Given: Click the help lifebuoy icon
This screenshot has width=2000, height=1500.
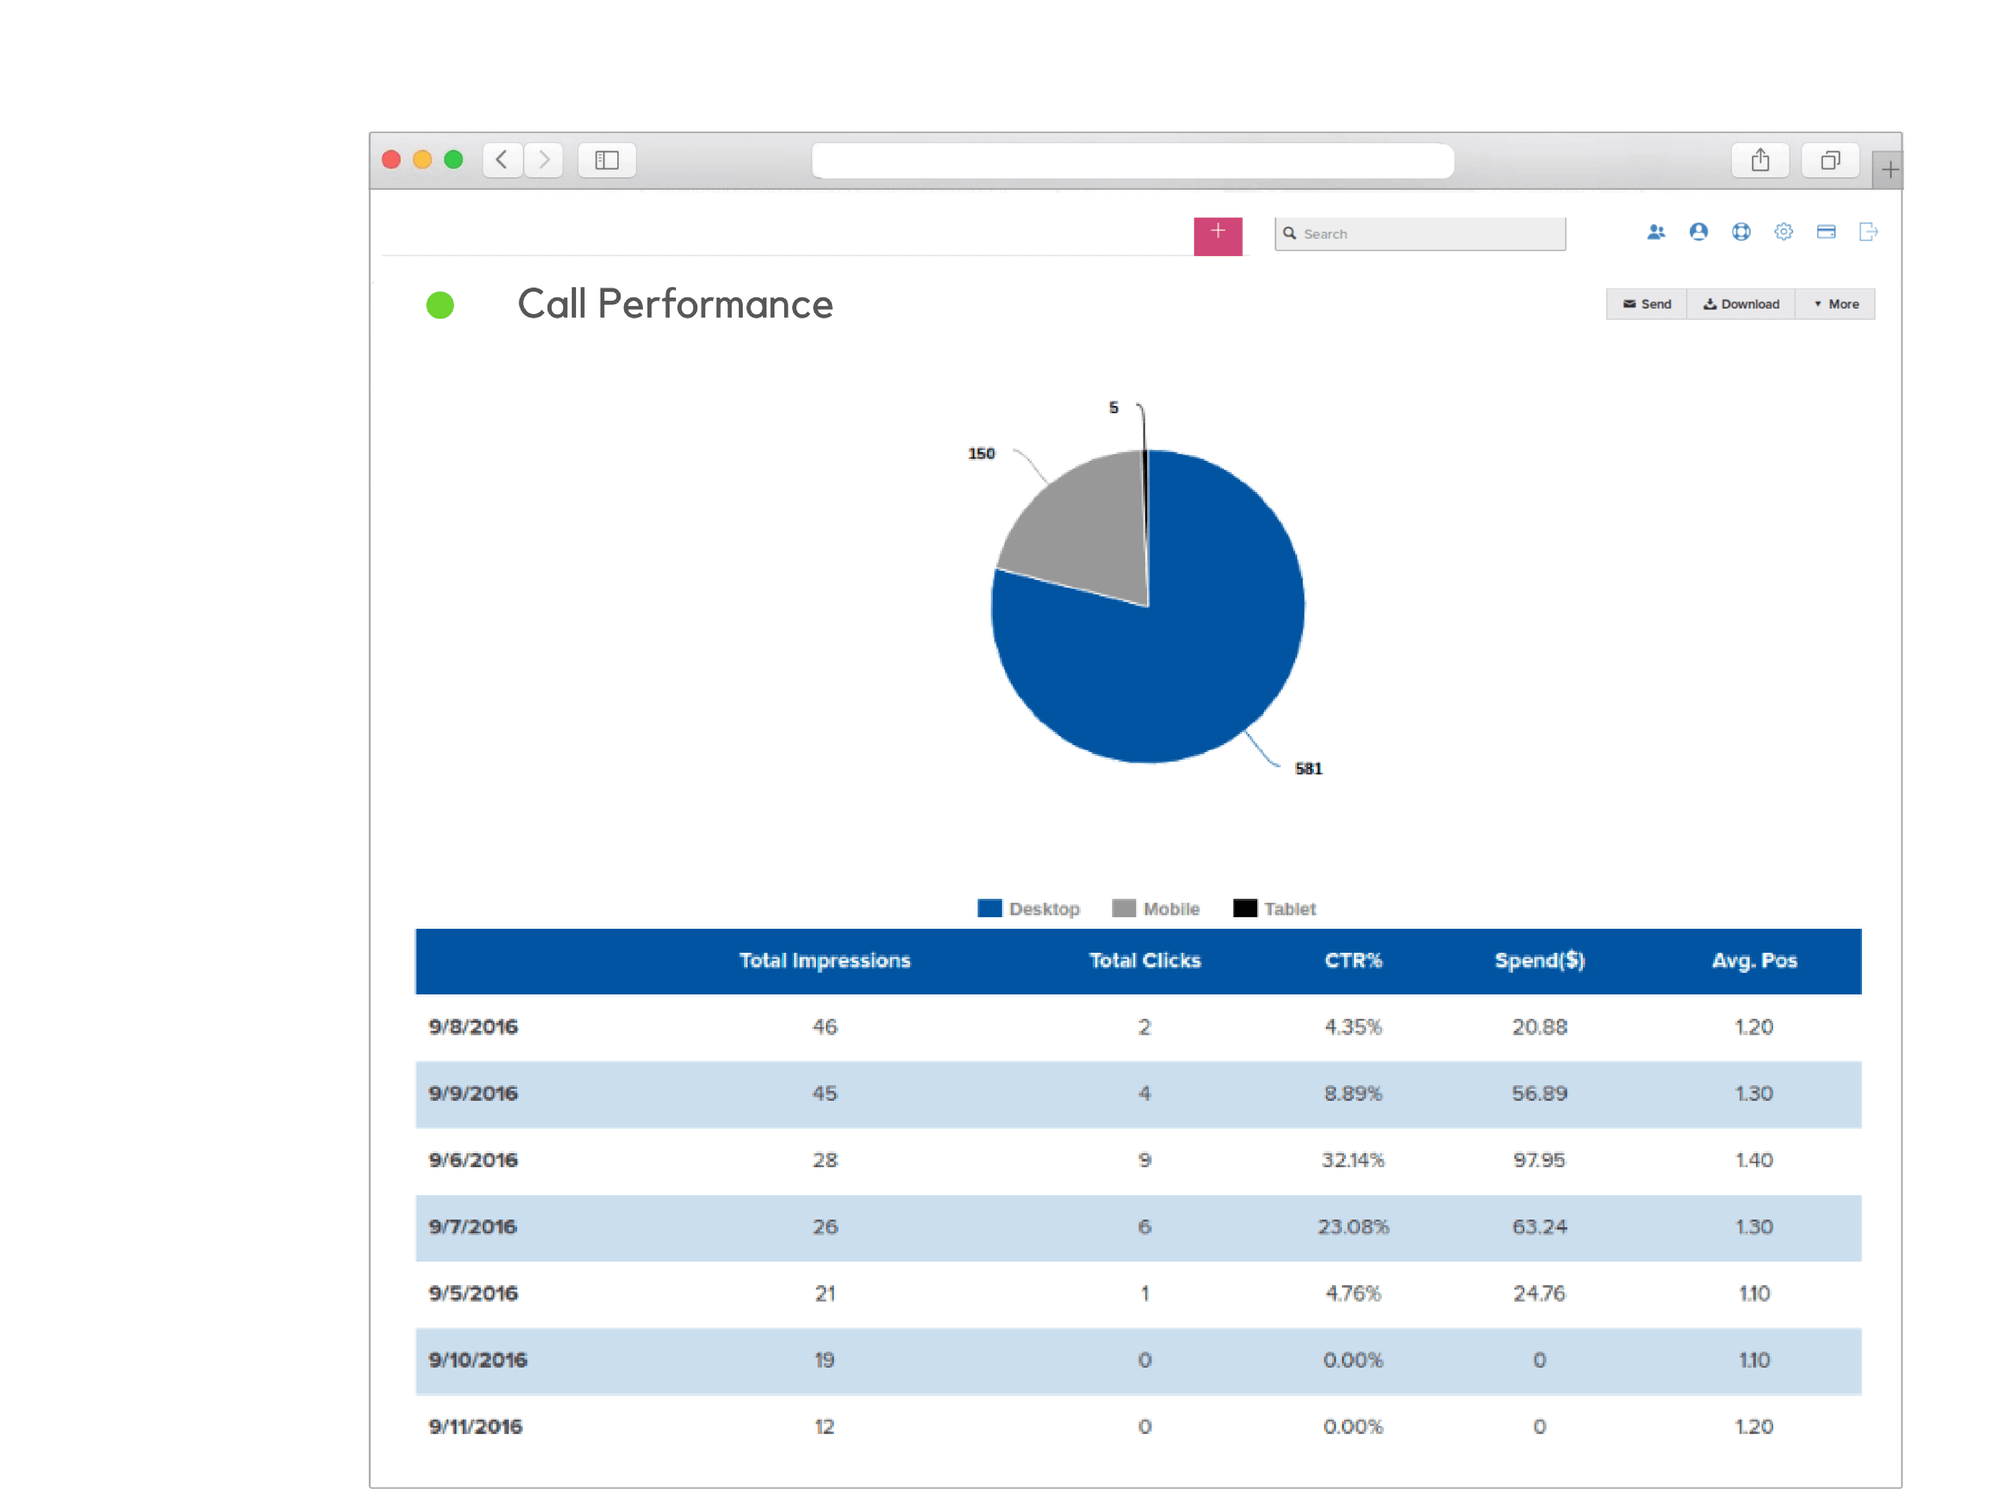Looking at the screenshot, I should coord(1741,232).
